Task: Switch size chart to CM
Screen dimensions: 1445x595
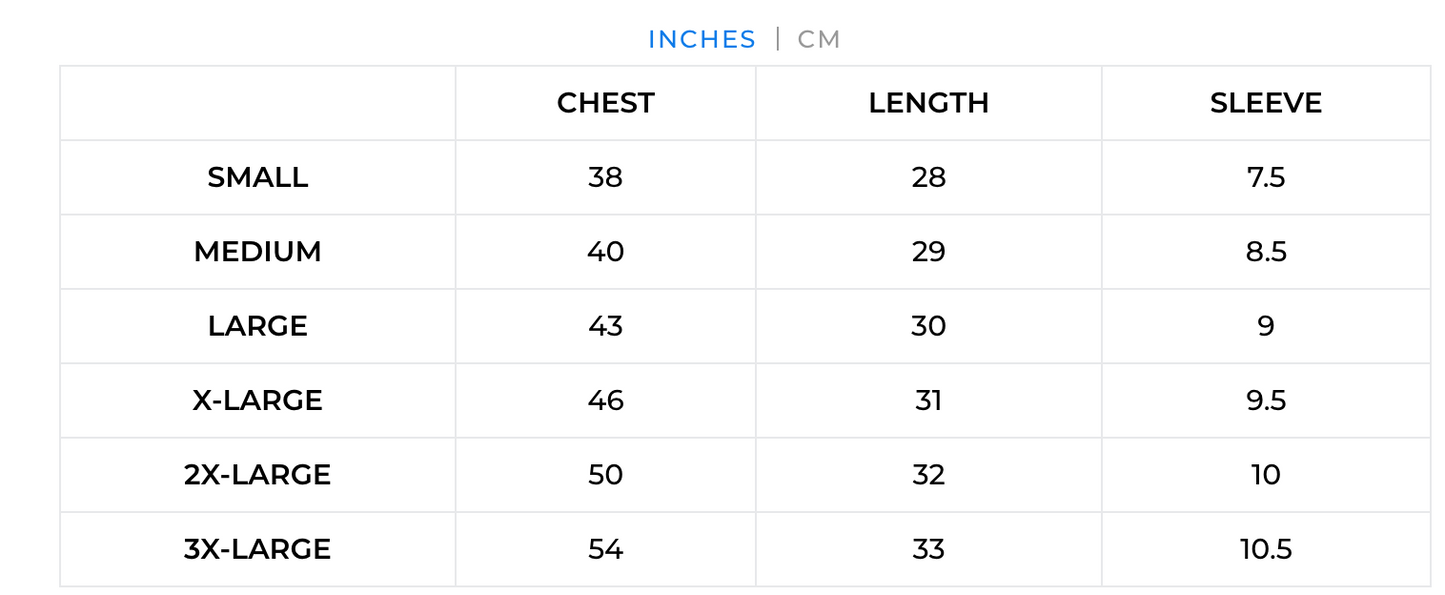Action: click(x=819, y=39)
